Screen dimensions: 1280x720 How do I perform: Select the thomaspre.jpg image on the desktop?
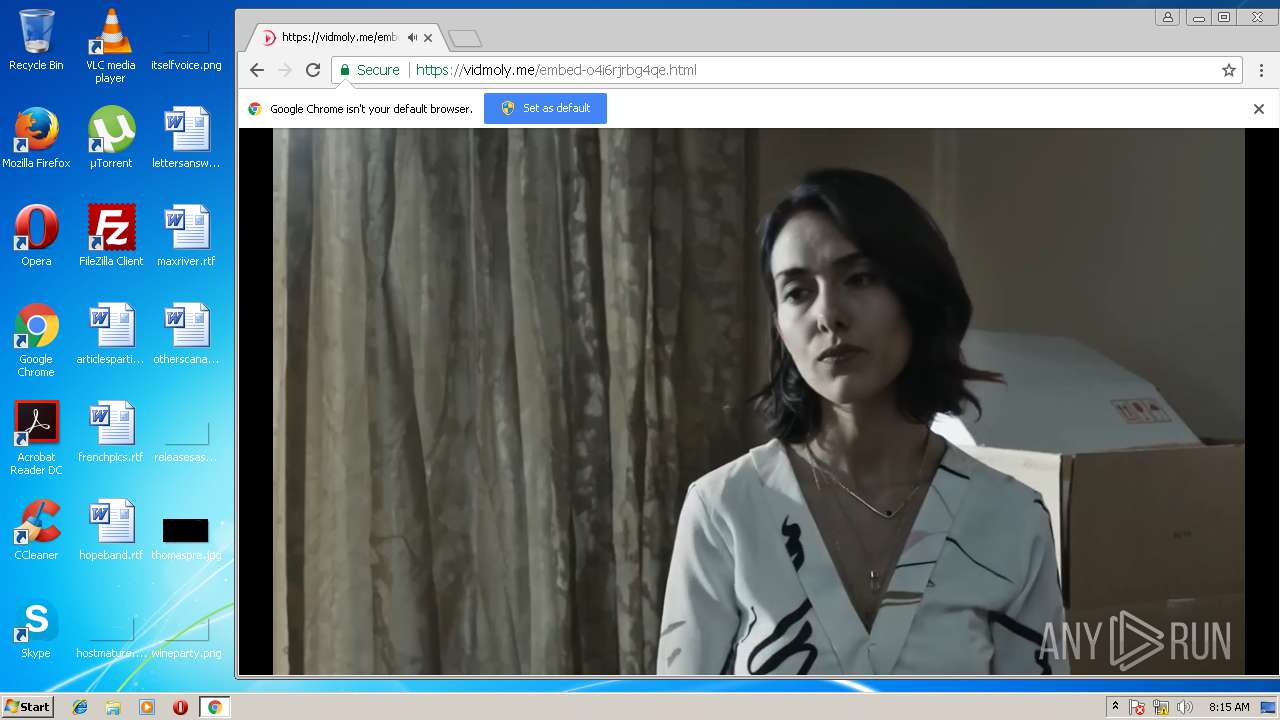pos(186,538)
